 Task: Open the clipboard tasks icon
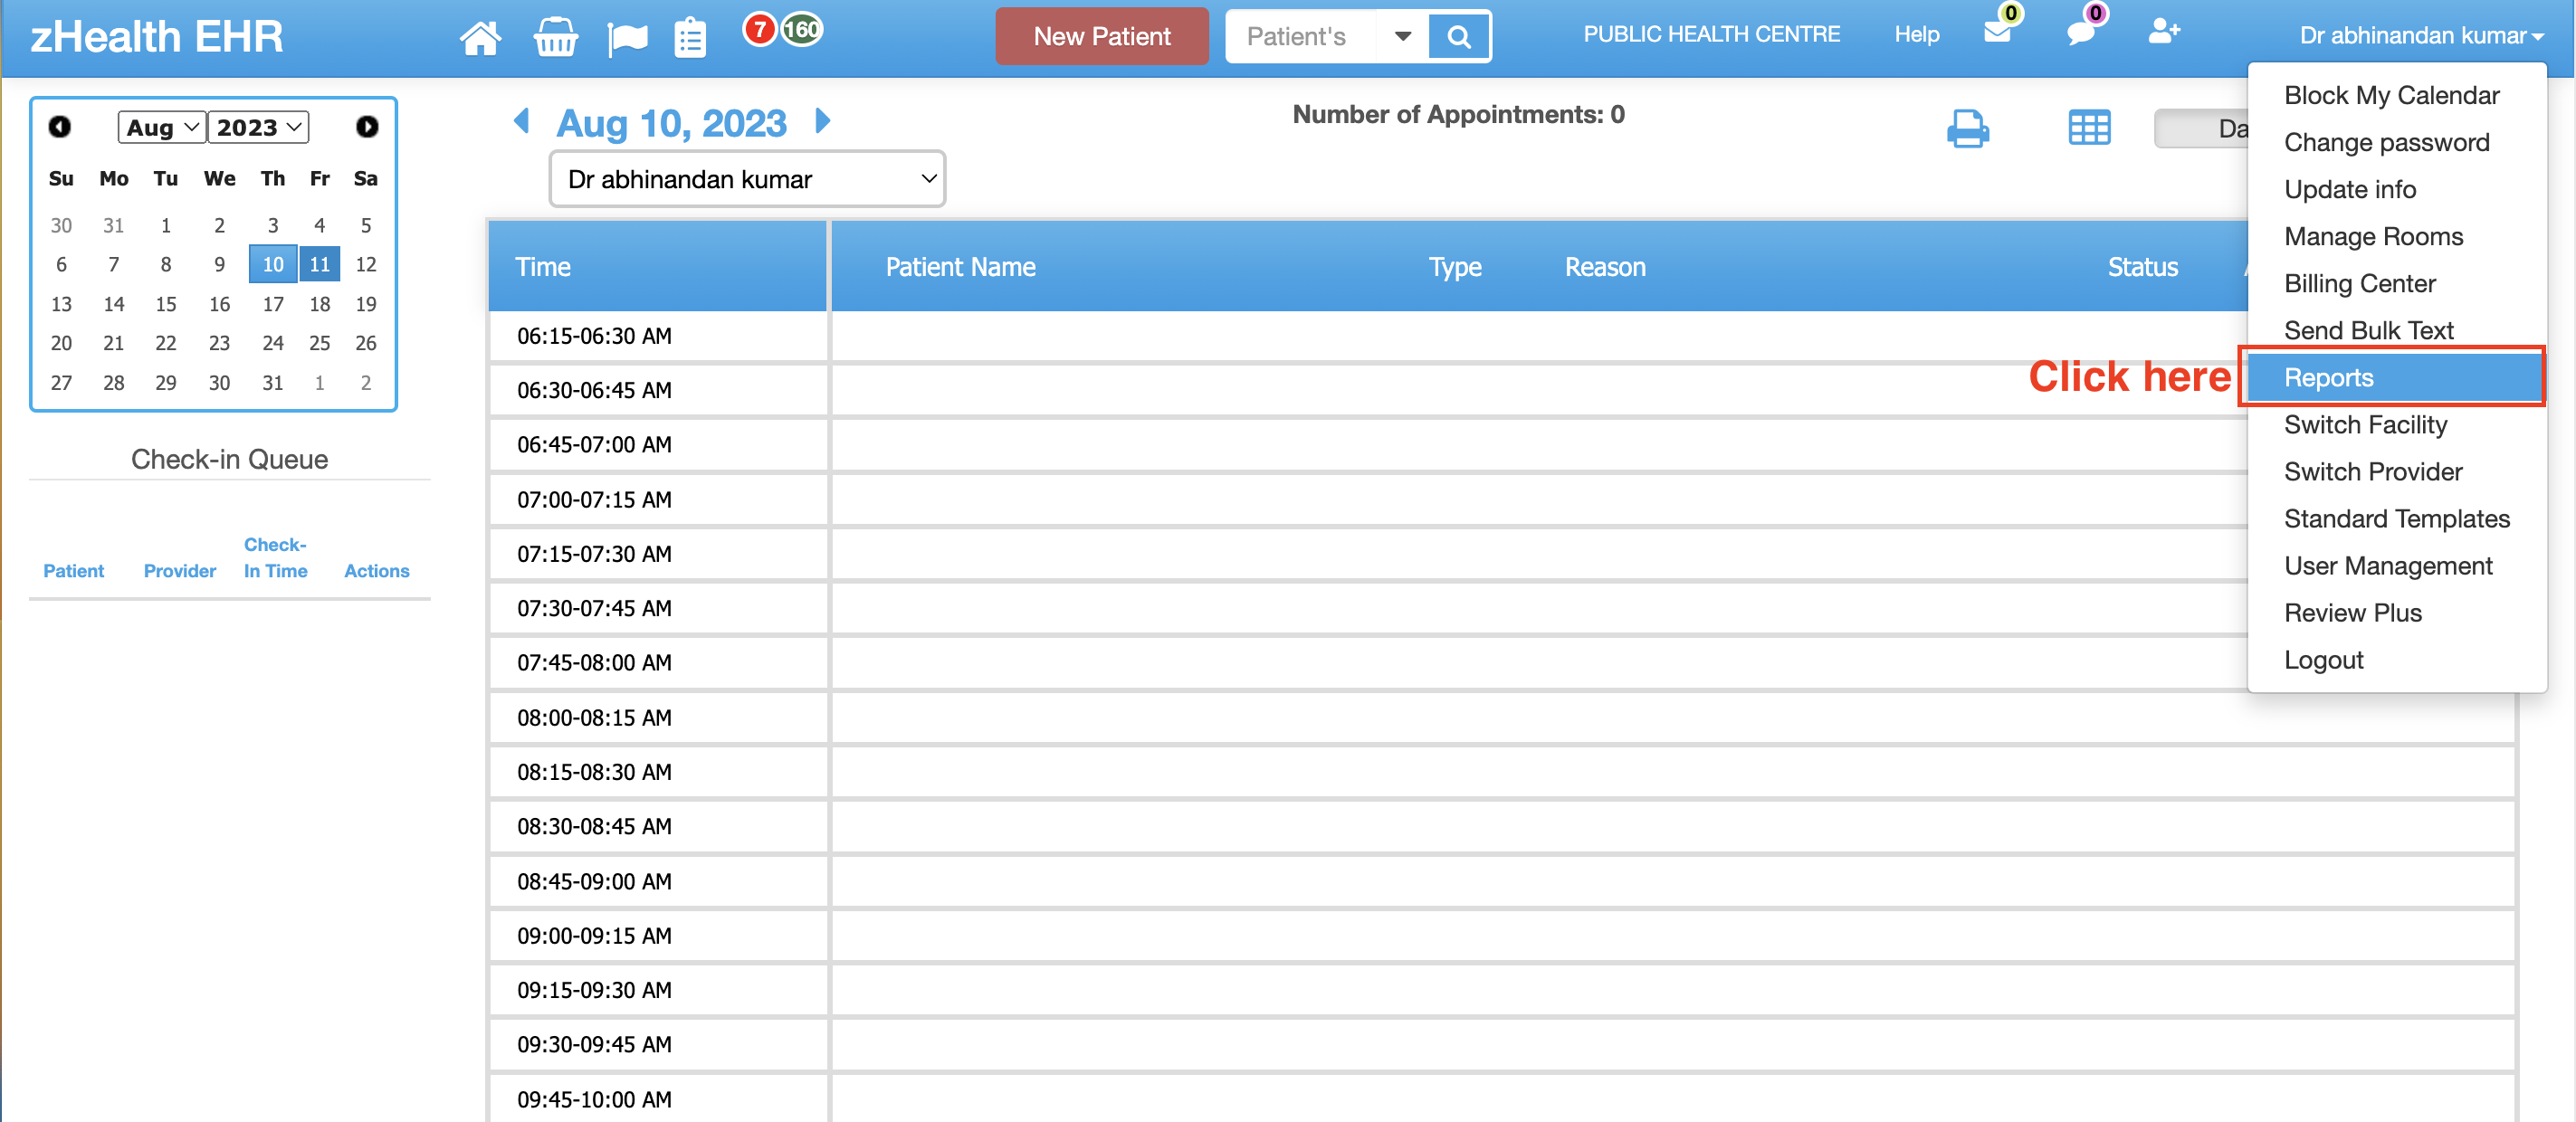click(690, 38)
